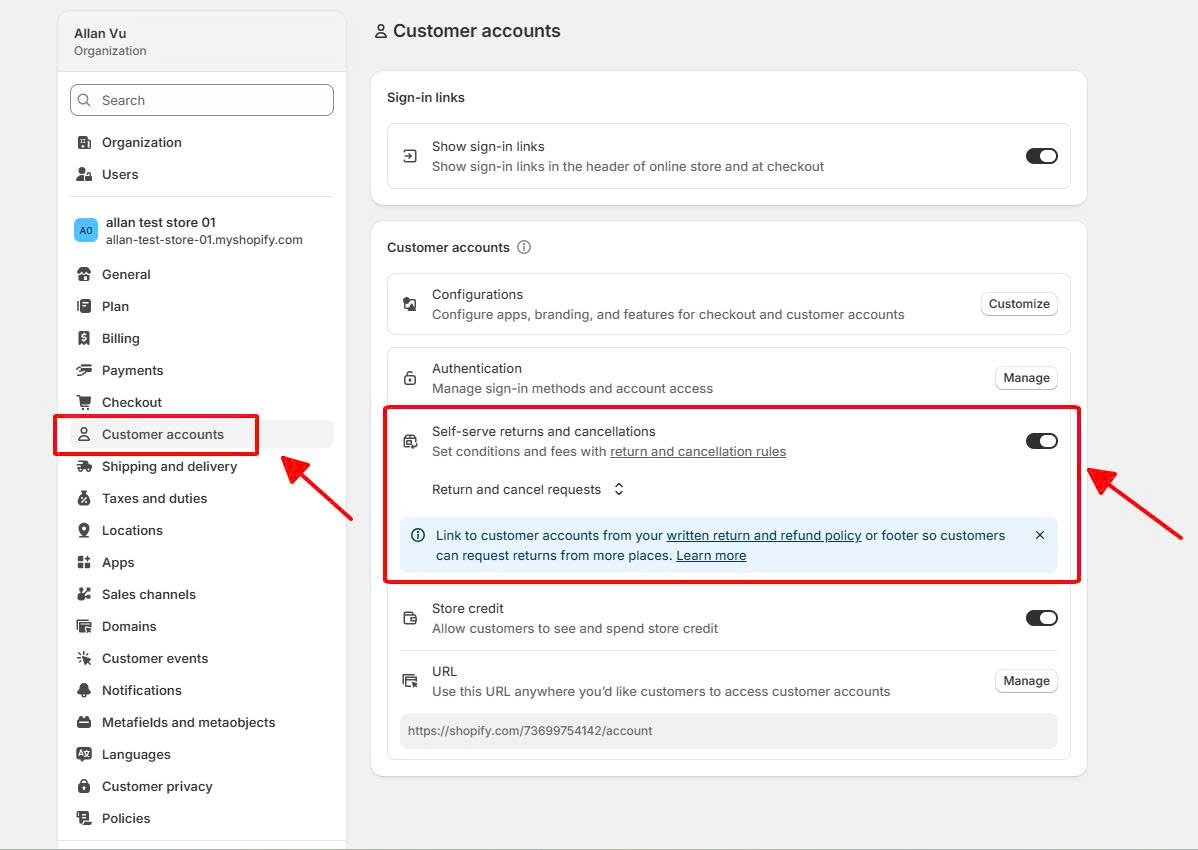Click the Billing receipt icon
The height and width of the screenshot is (850, 1198).
pyautogui.click(x=84, y=338)
